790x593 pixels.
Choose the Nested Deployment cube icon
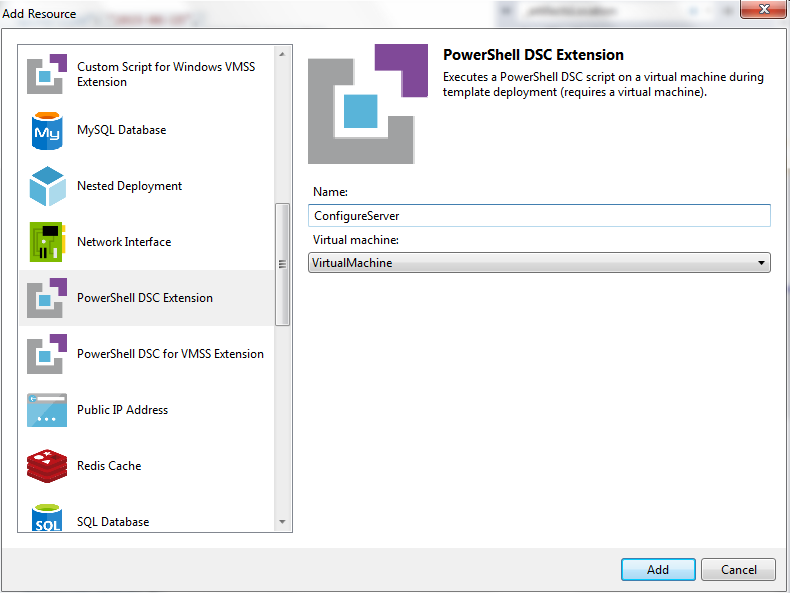pyautogui.click(x=47, y=186)
